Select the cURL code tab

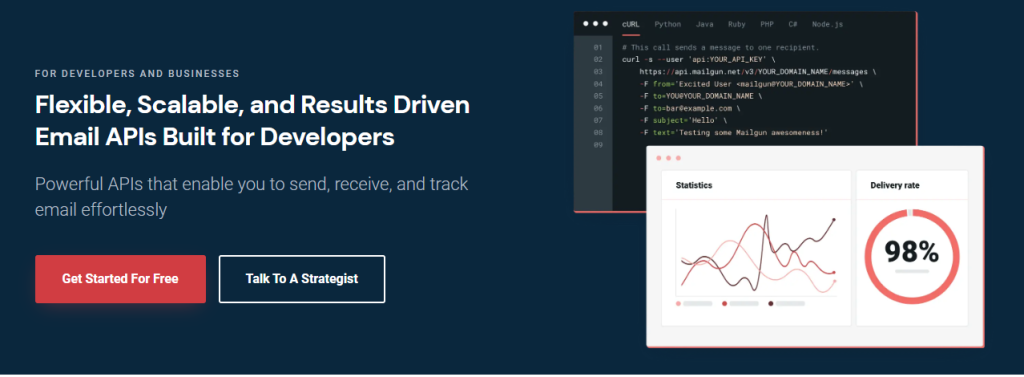click(630, 24)
